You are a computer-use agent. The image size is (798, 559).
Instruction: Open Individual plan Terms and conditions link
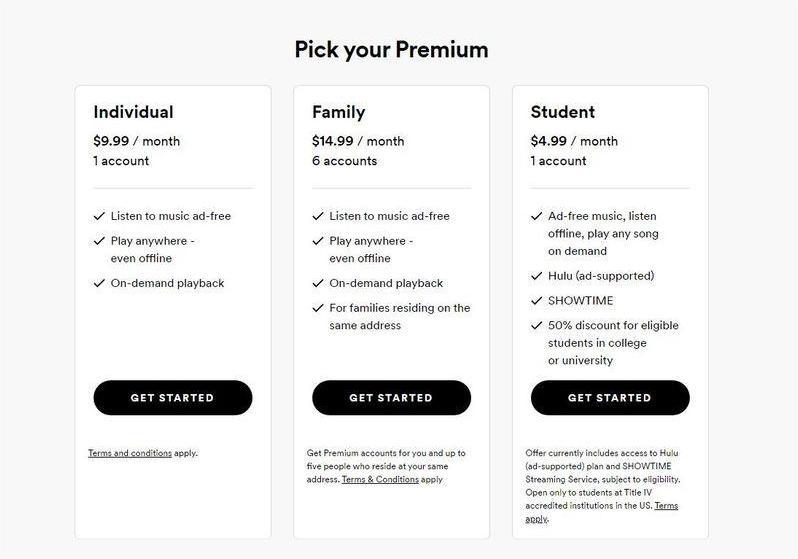pyautogui.click(x=130, y=453)
